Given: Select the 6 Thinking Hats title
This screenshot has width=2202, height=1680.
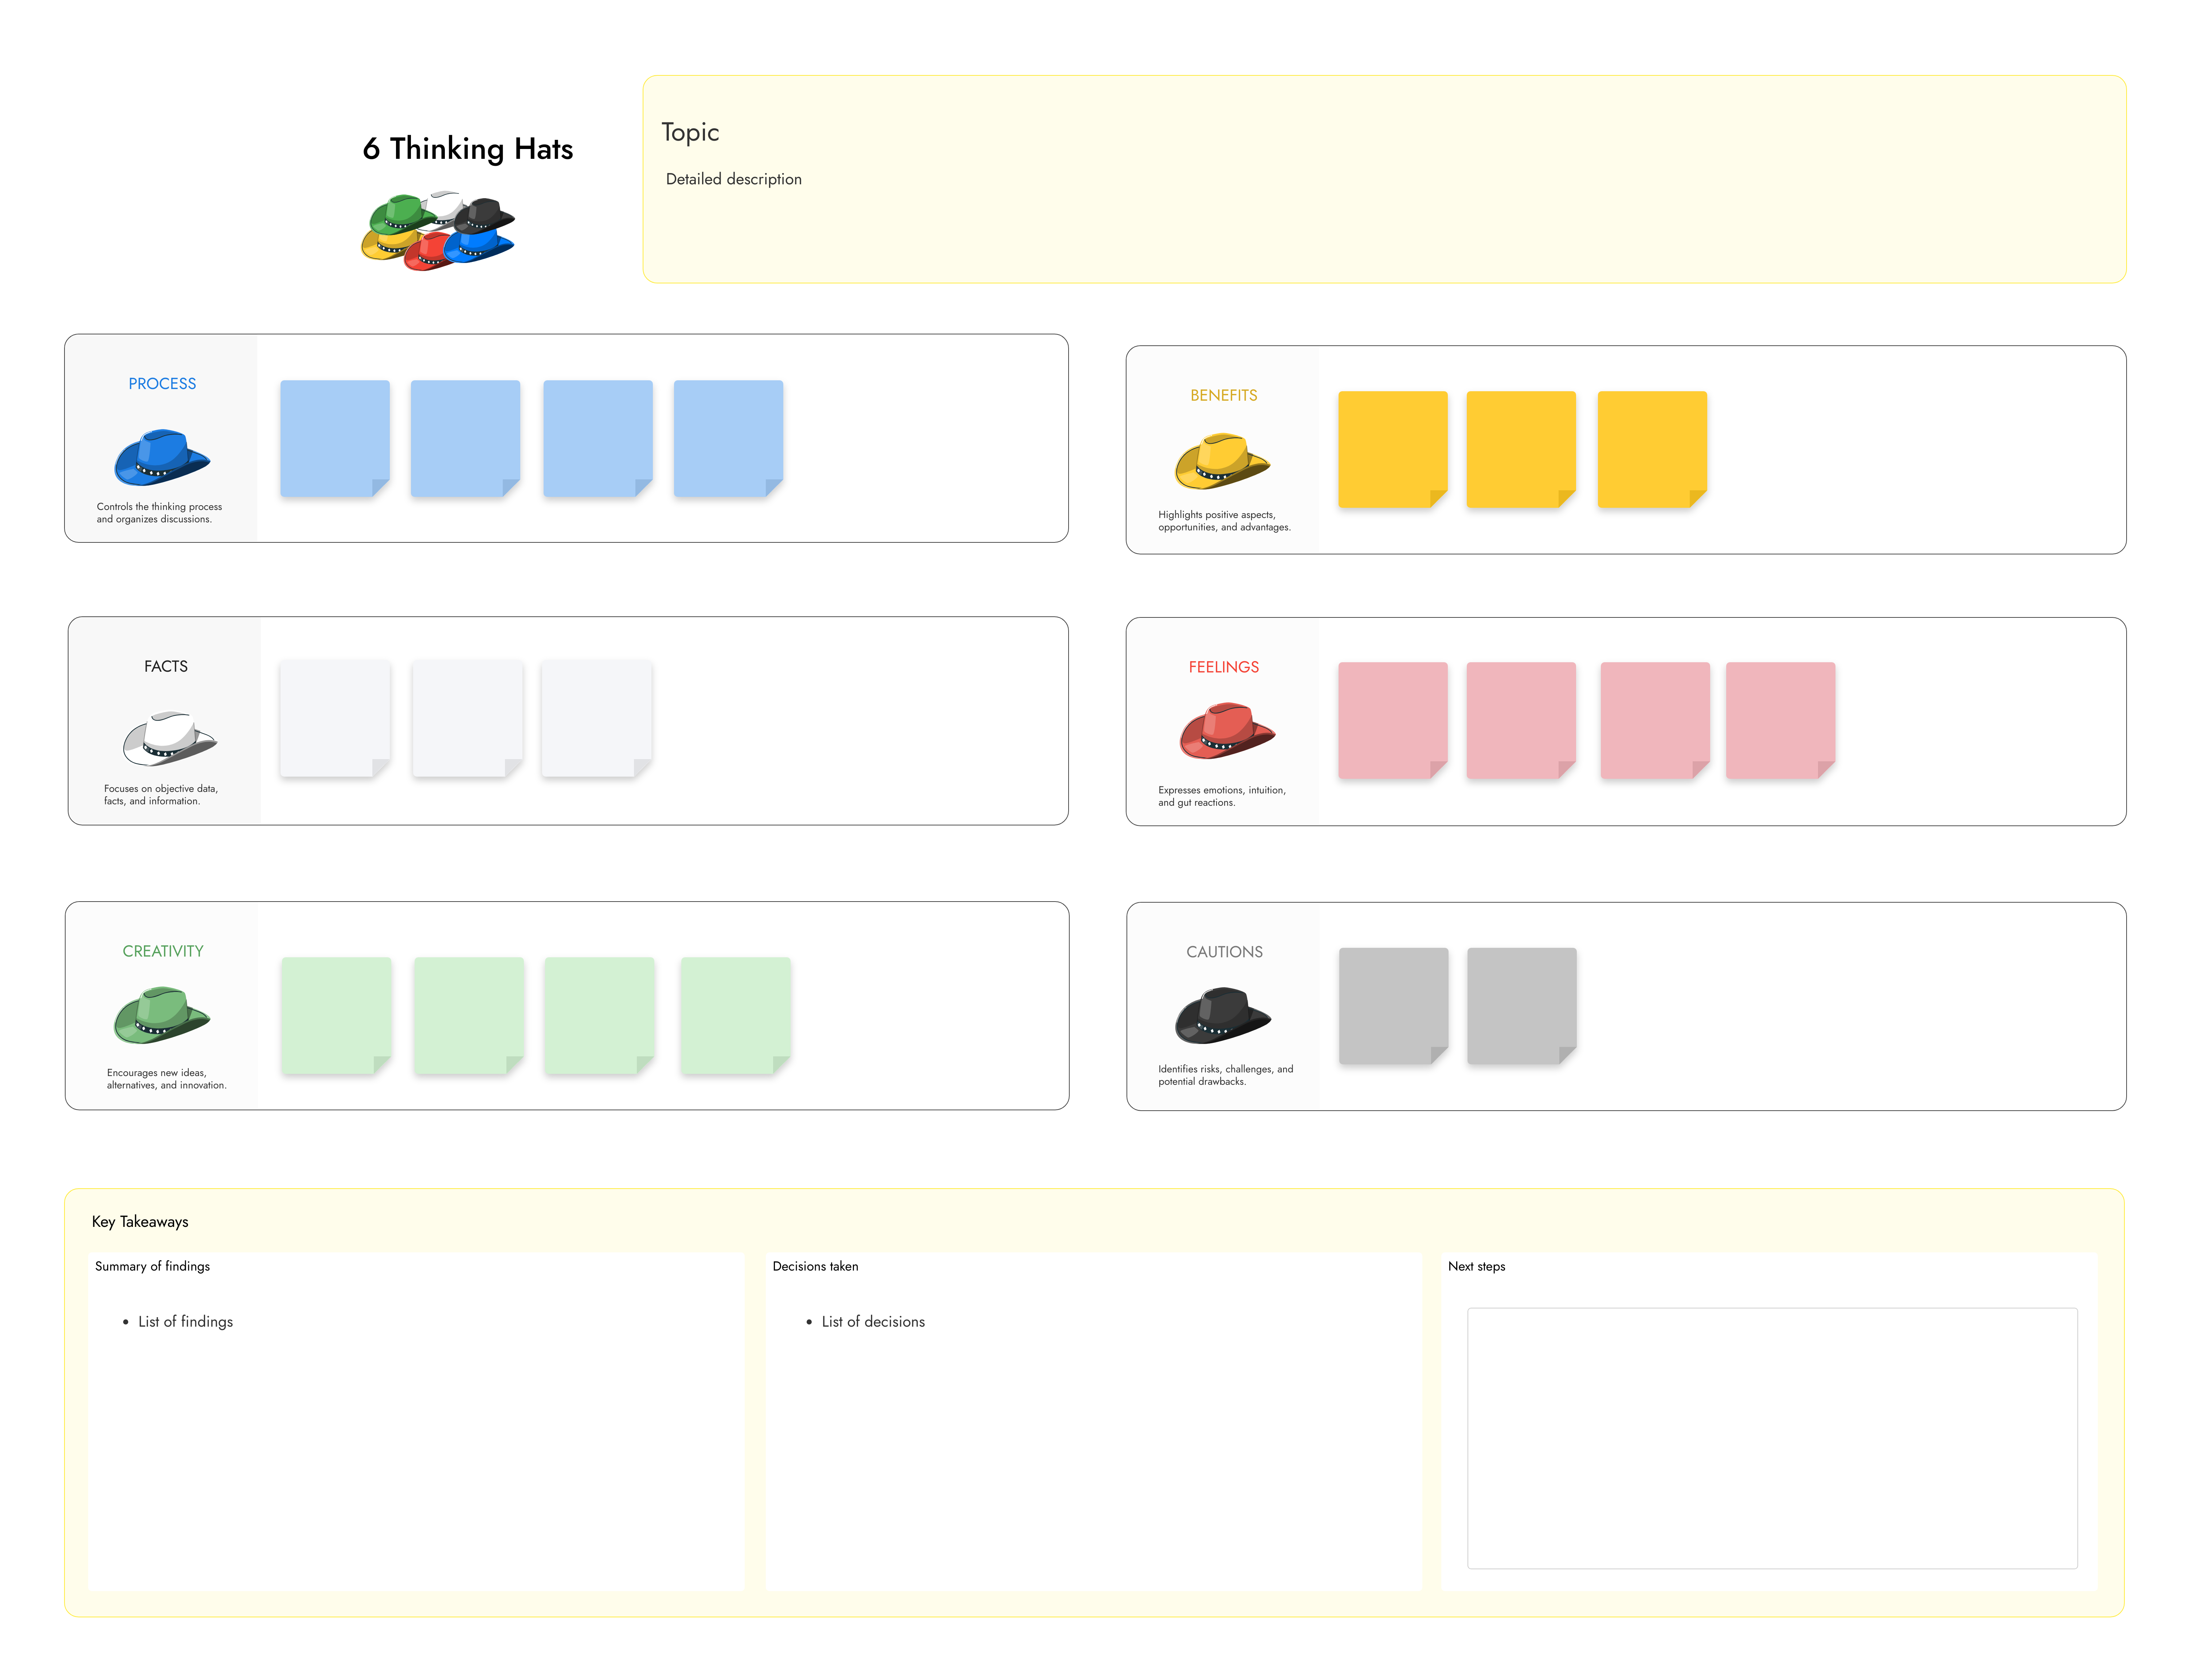Looking at the screenshot, I should 468,149.
